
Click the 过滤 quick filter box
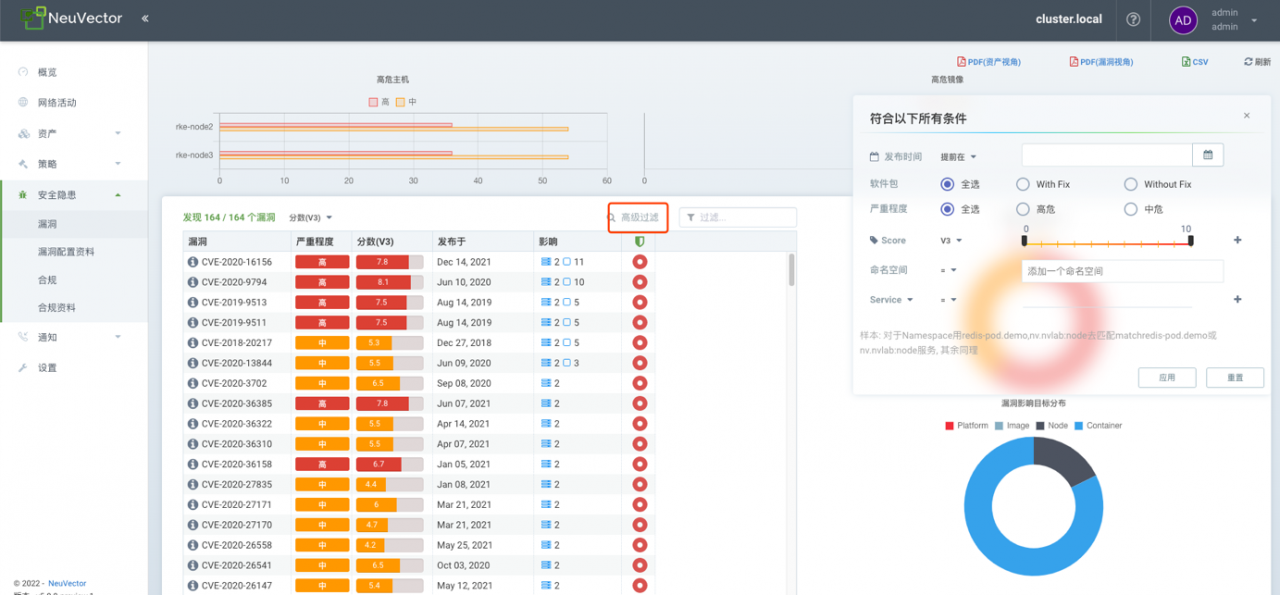[738, 217]
